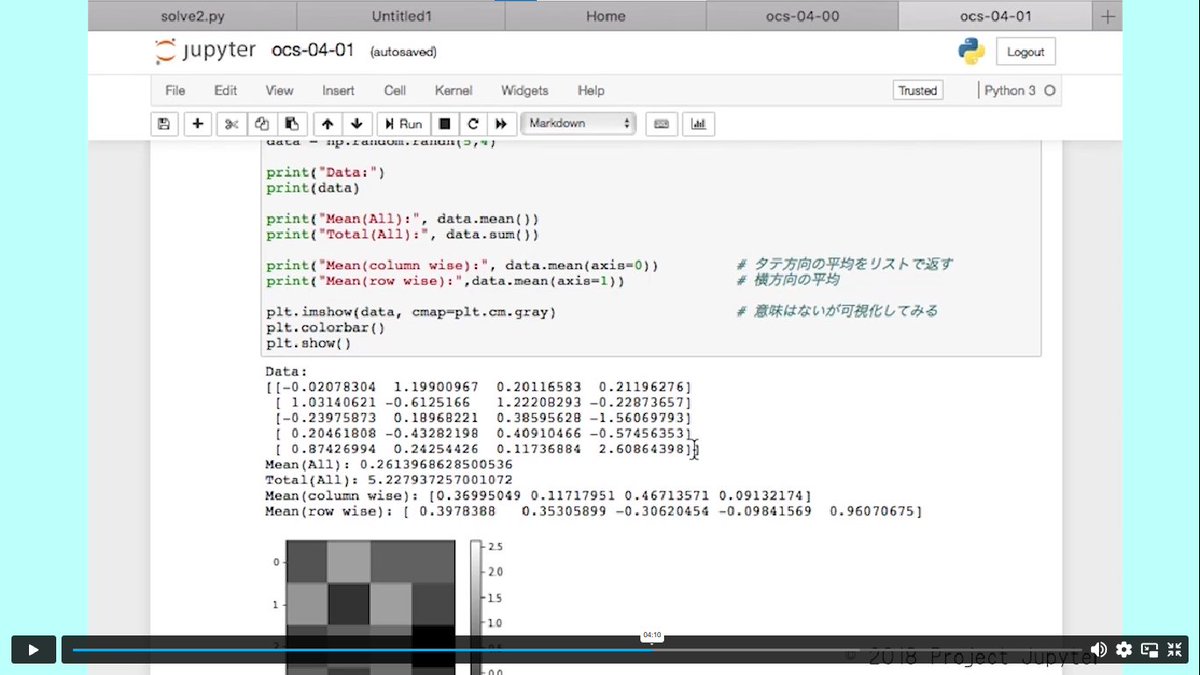Save notebook with the floppy disk icon
The width and height of the screenshot is (1200, 675).
[164, 124]
